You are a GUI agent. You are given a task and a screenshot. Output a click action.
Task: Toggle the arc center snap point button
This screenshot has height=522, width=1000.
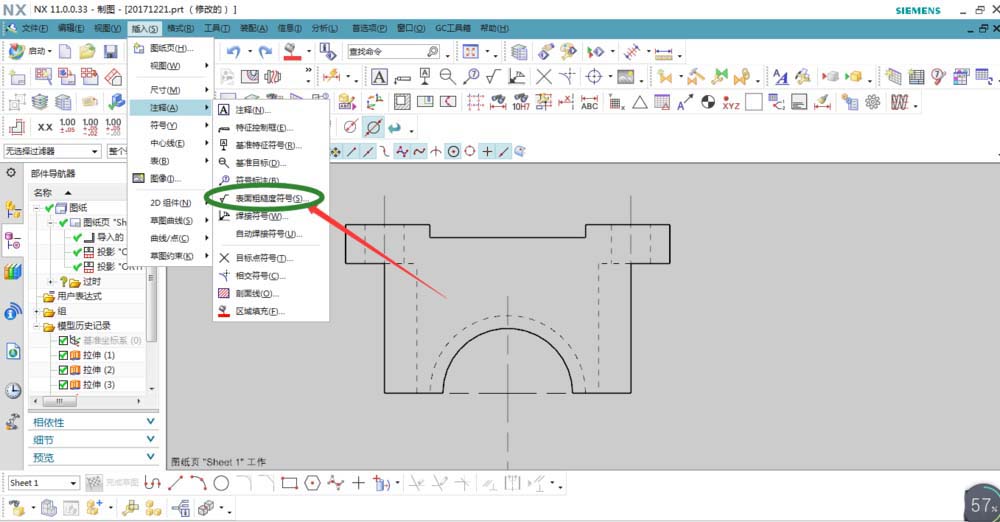453,151
